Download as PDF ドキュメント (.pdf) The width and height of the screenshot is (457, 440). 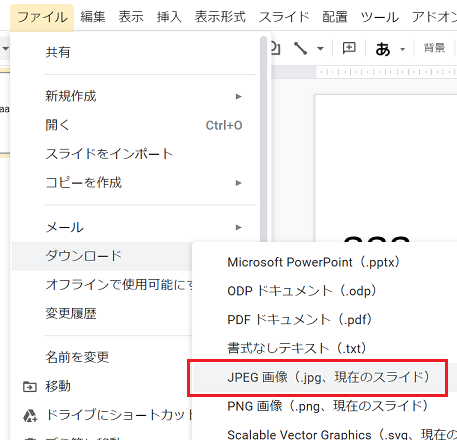[x=324, y=320]
